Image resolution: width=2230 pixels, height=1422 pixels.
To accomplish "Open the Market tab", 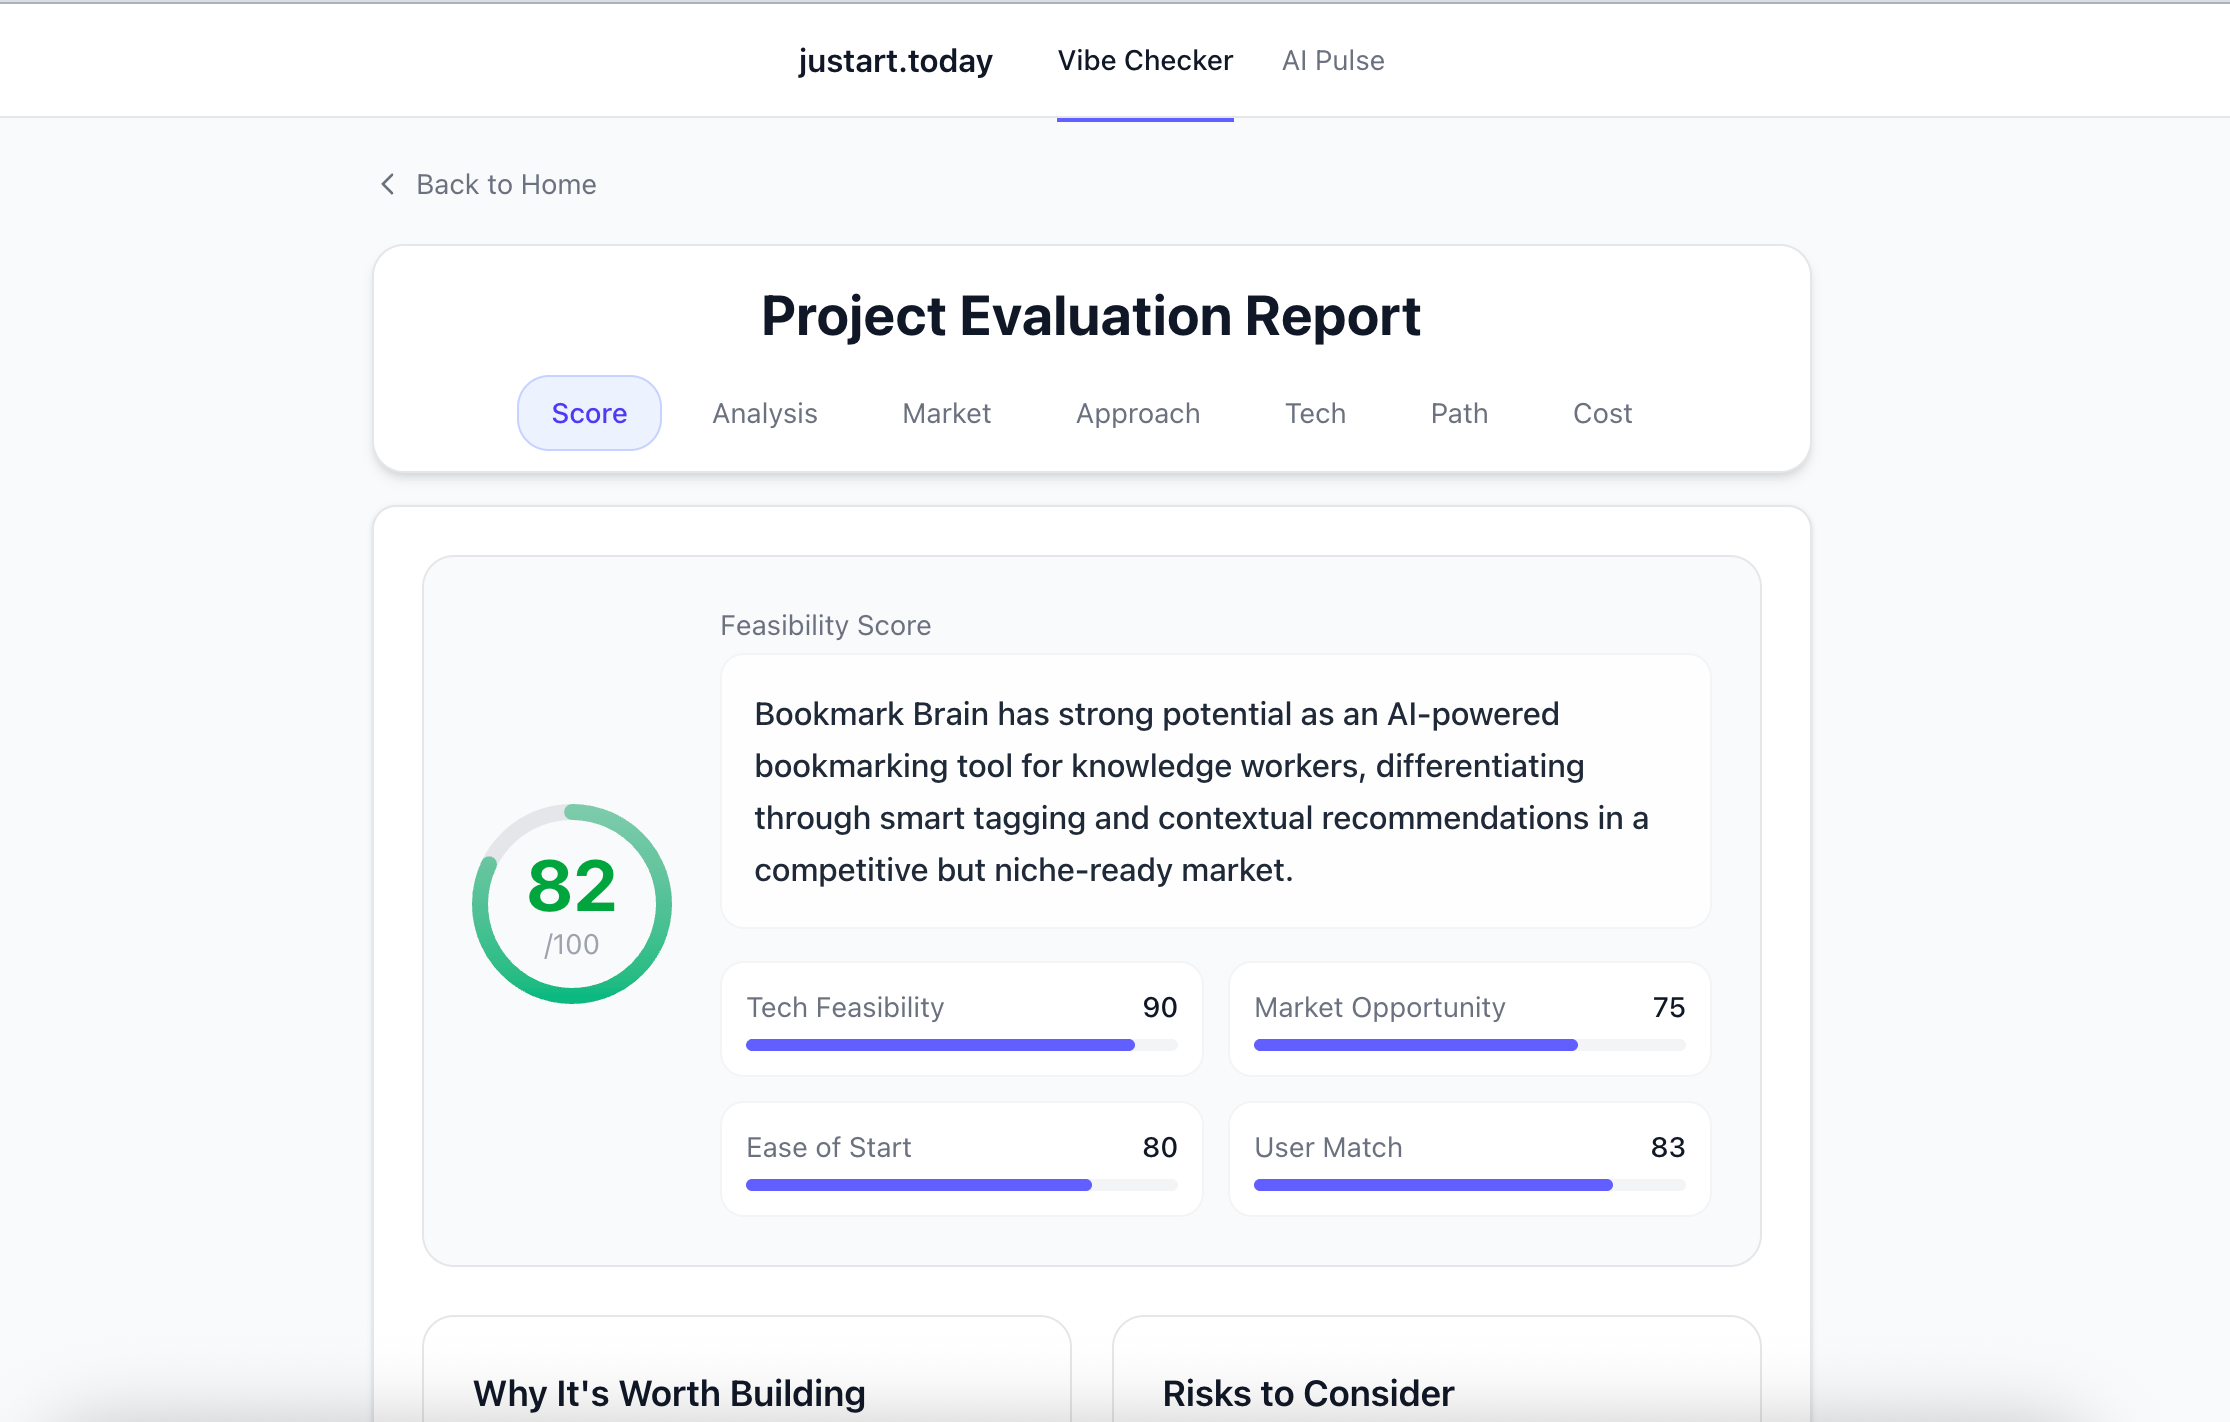I will 946,413.
